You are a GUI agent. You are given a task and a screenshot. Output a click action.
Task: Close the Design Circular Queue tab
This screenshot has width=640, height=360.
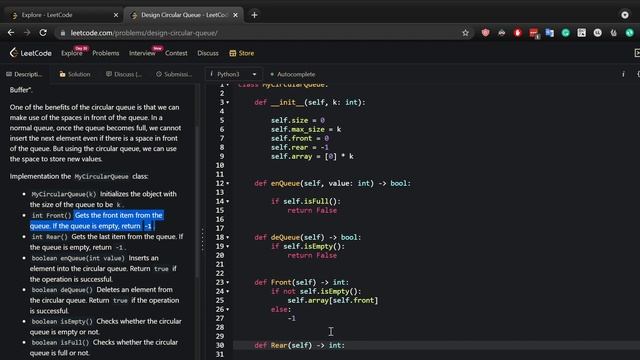click(x=236, y=15)
